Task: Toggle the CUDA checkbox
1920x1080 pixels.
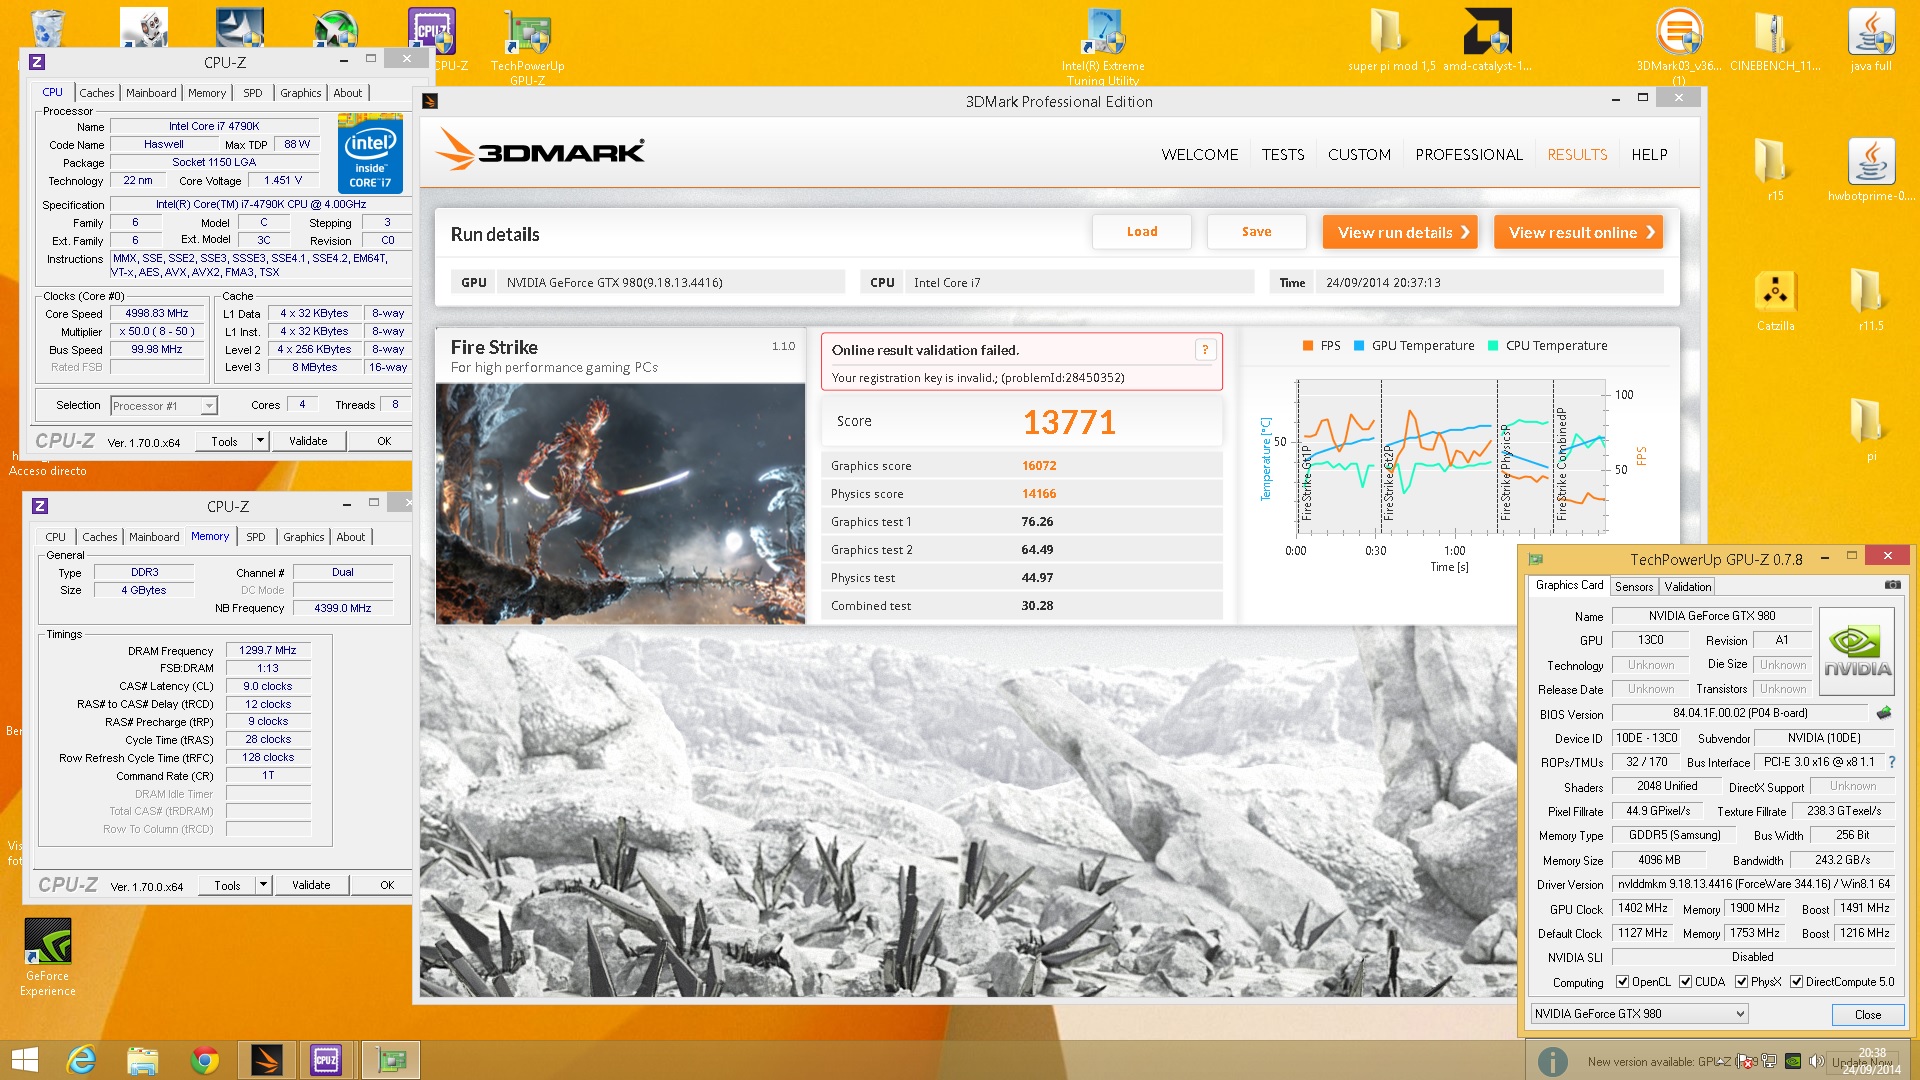Action: (x=1686, y=982)
